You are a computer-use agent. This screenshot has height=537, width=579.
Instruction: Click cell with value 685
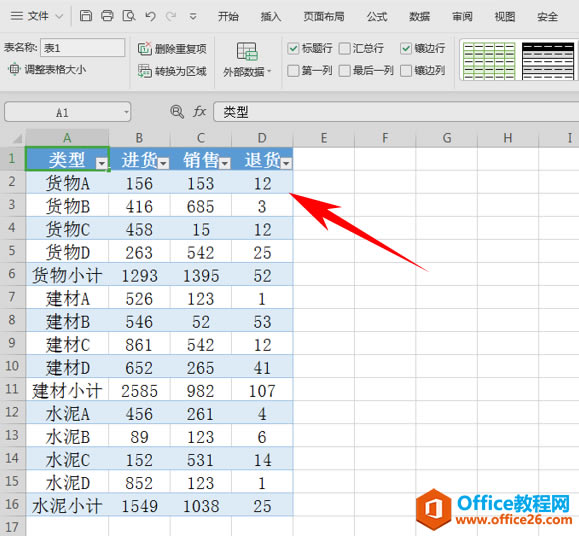(201, 206)
